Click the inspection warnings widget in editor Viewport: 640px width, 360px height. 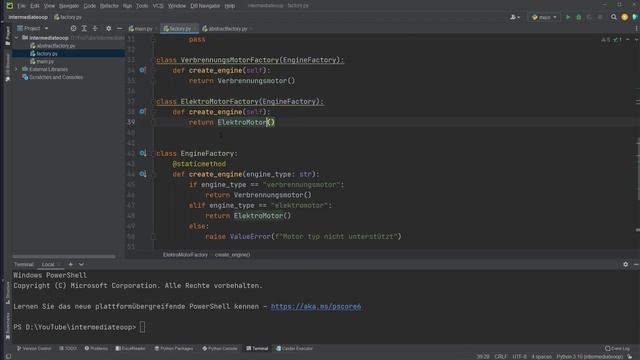(611, 40)
